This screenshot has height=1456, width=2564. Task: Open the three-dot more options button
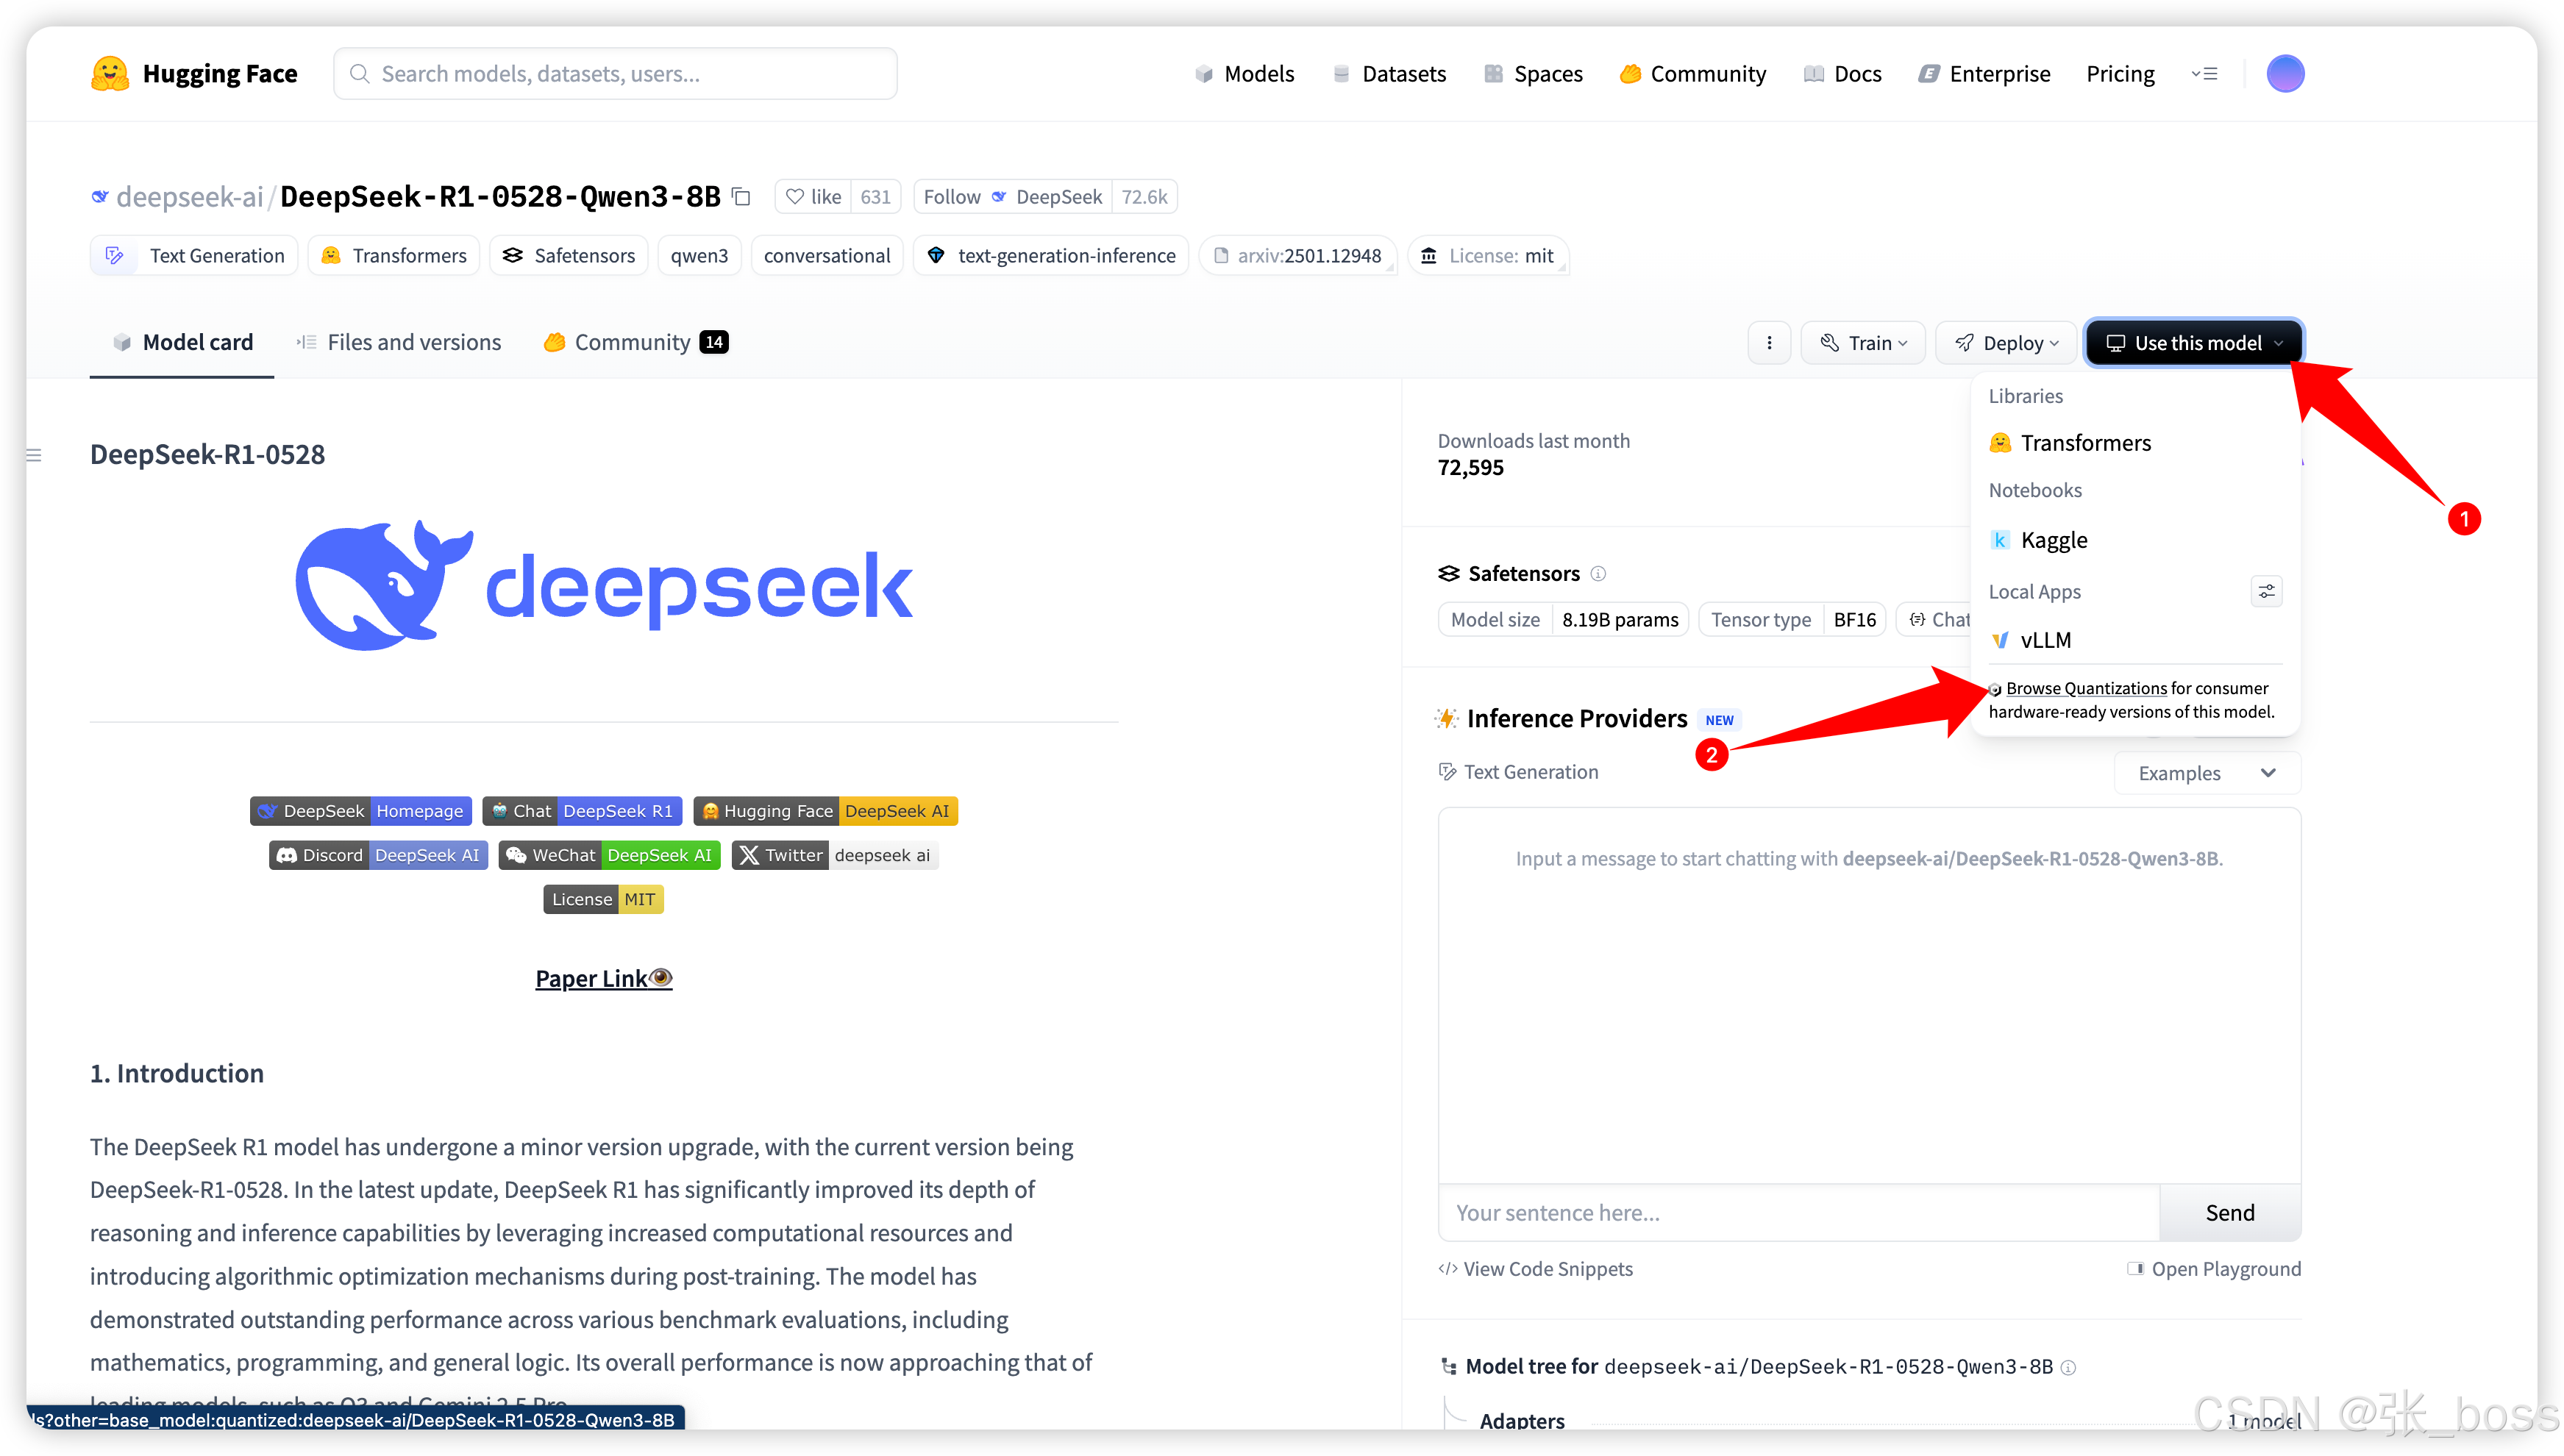(x=1769, y=343)
